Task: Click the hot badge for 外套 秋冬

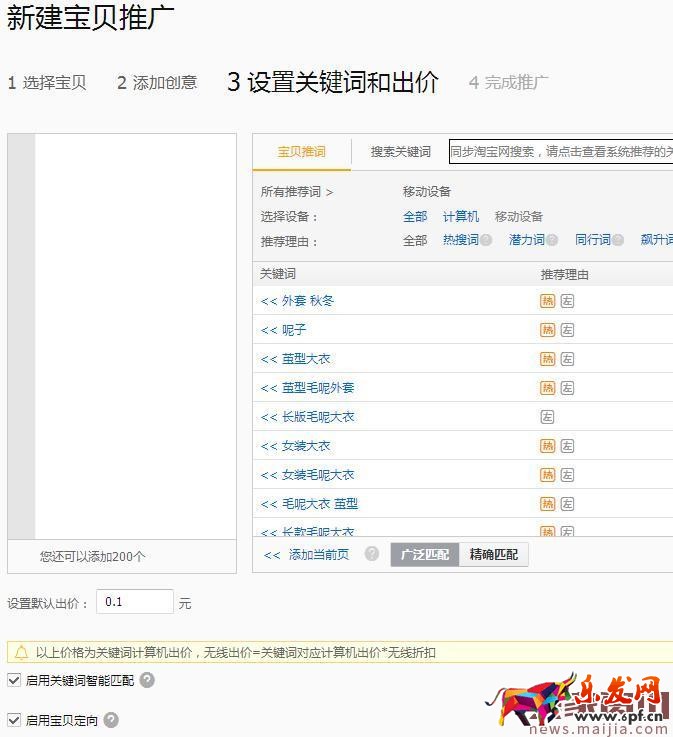Action: click(548, 301)
